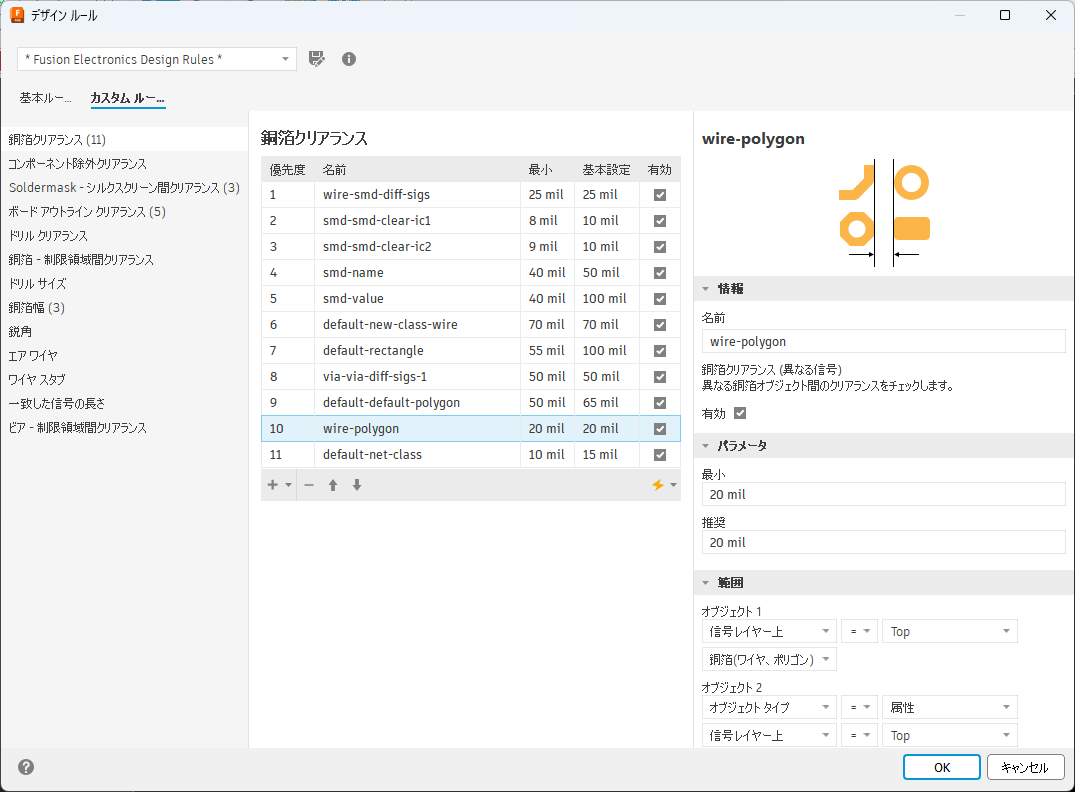1075x792 pixels.
Task: Select ボード アウトライン クリアランス (5)
Action: pyautogui.click(x=124, y=211)
